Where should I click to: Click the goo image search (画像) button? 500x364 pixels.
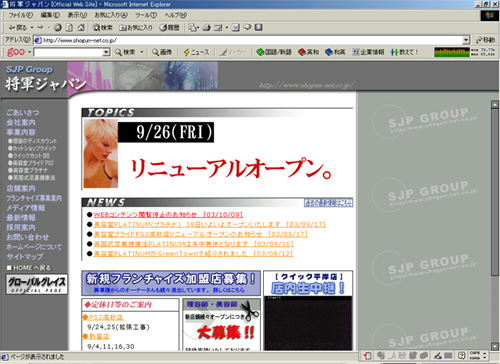click(x=162, y=52)
